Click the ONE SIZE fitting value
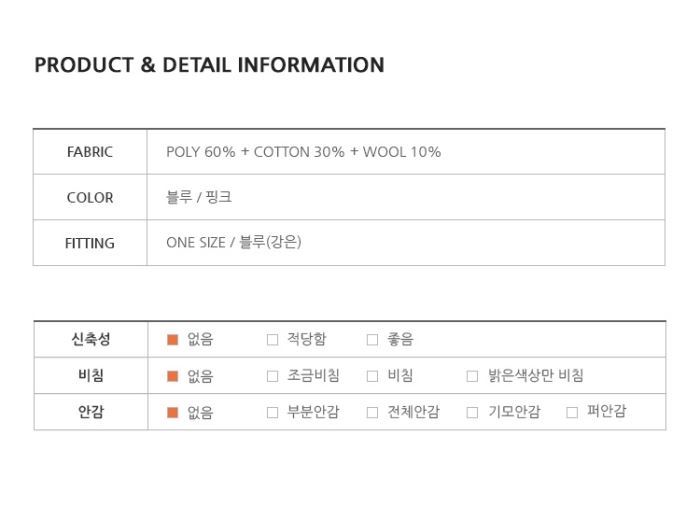 pos(196,242)
